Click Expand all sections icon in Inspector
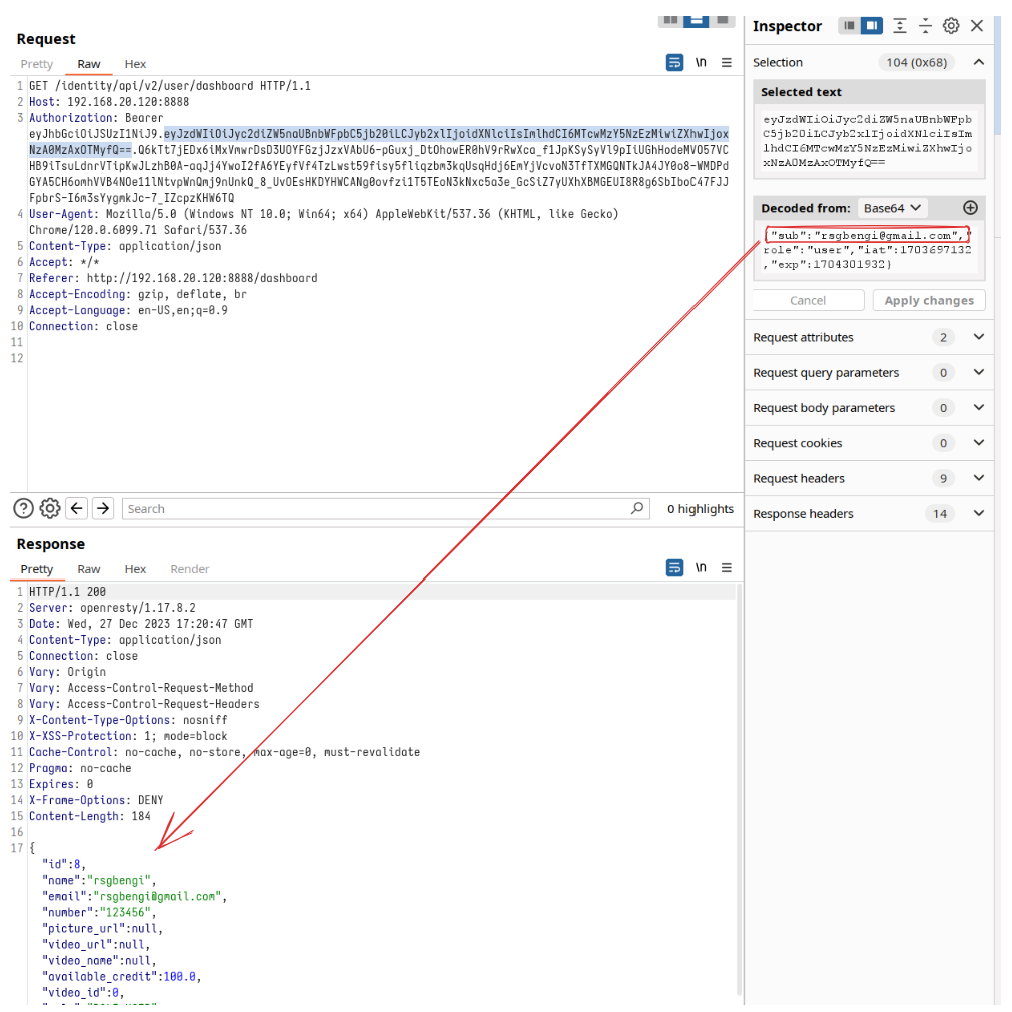 900,26
